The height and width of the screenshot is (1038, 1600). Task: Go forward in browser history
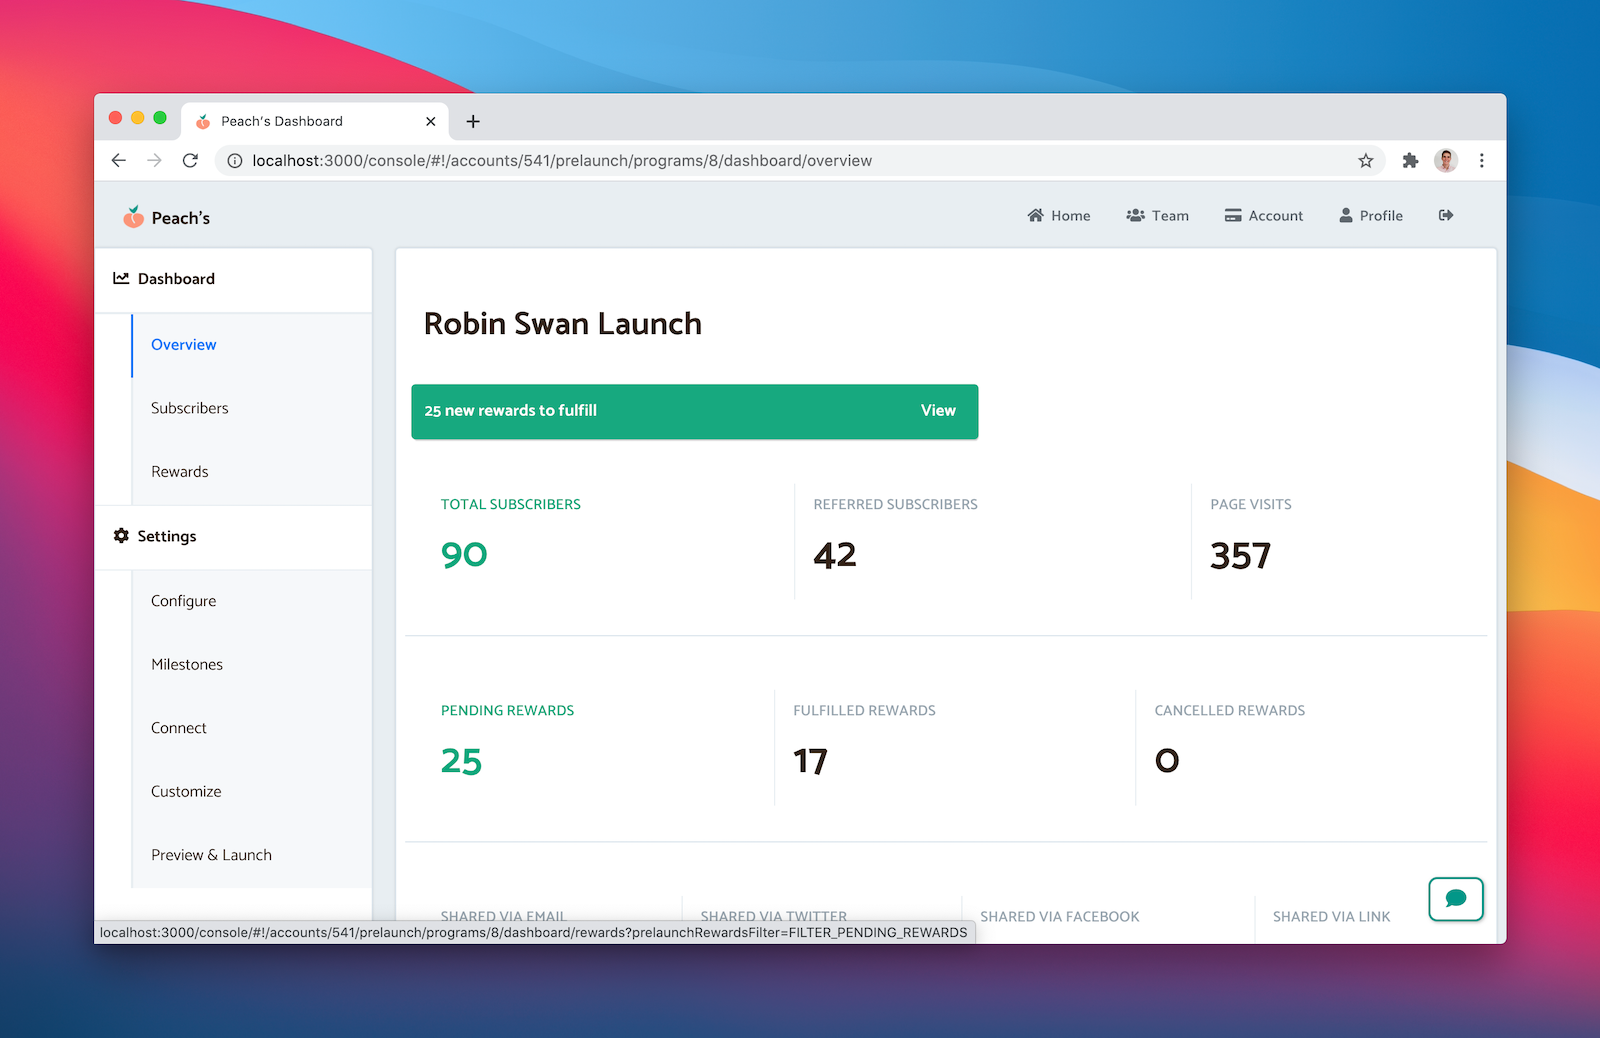(x=154, y=160)
